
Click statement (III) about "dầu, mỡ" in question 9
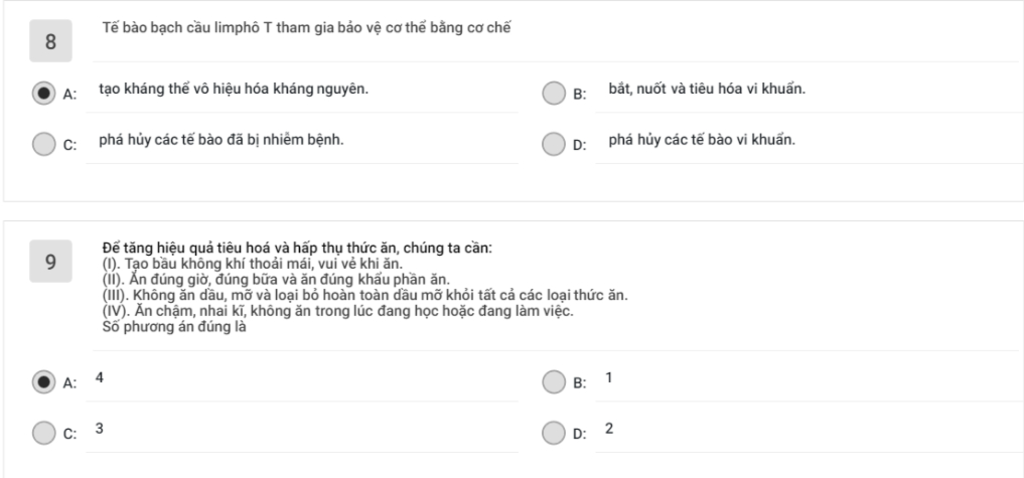[x=365, y=295]
